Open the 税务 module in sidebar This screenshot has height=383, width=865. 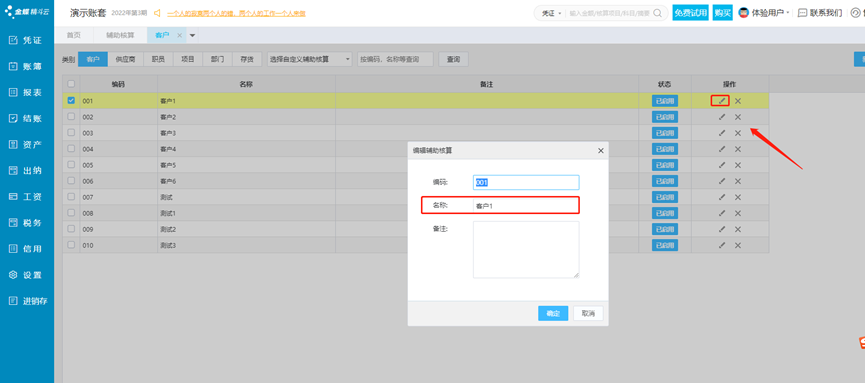click(x=26, y=223)
